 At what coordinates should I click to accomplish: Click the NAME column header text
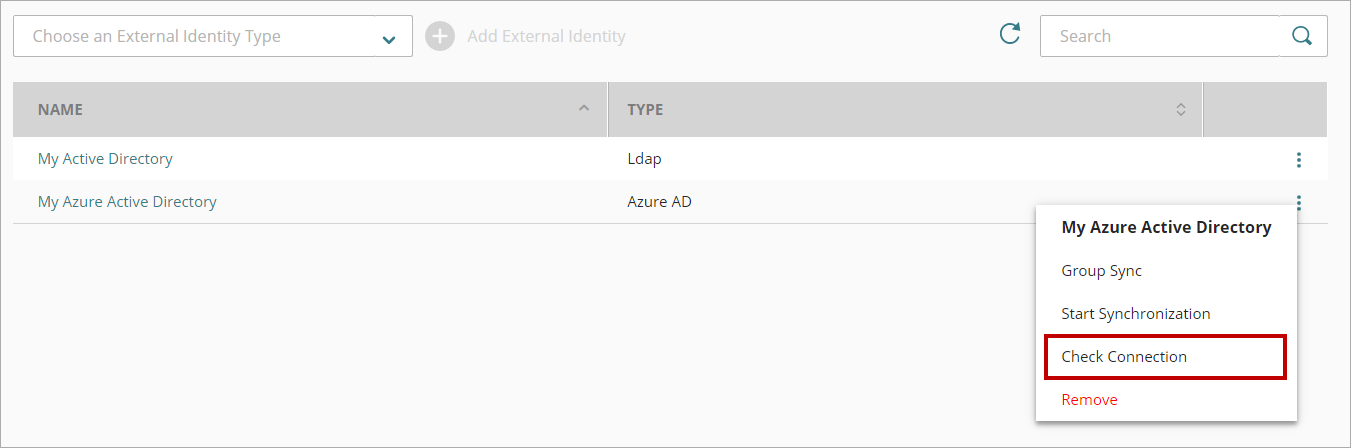(x=60, y=110)
